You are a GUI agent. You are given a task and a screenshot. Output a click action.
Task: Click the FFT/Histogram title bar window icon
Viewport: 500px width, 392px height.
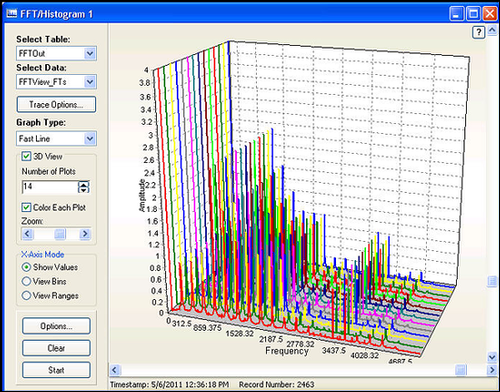[x=12, y=14]
